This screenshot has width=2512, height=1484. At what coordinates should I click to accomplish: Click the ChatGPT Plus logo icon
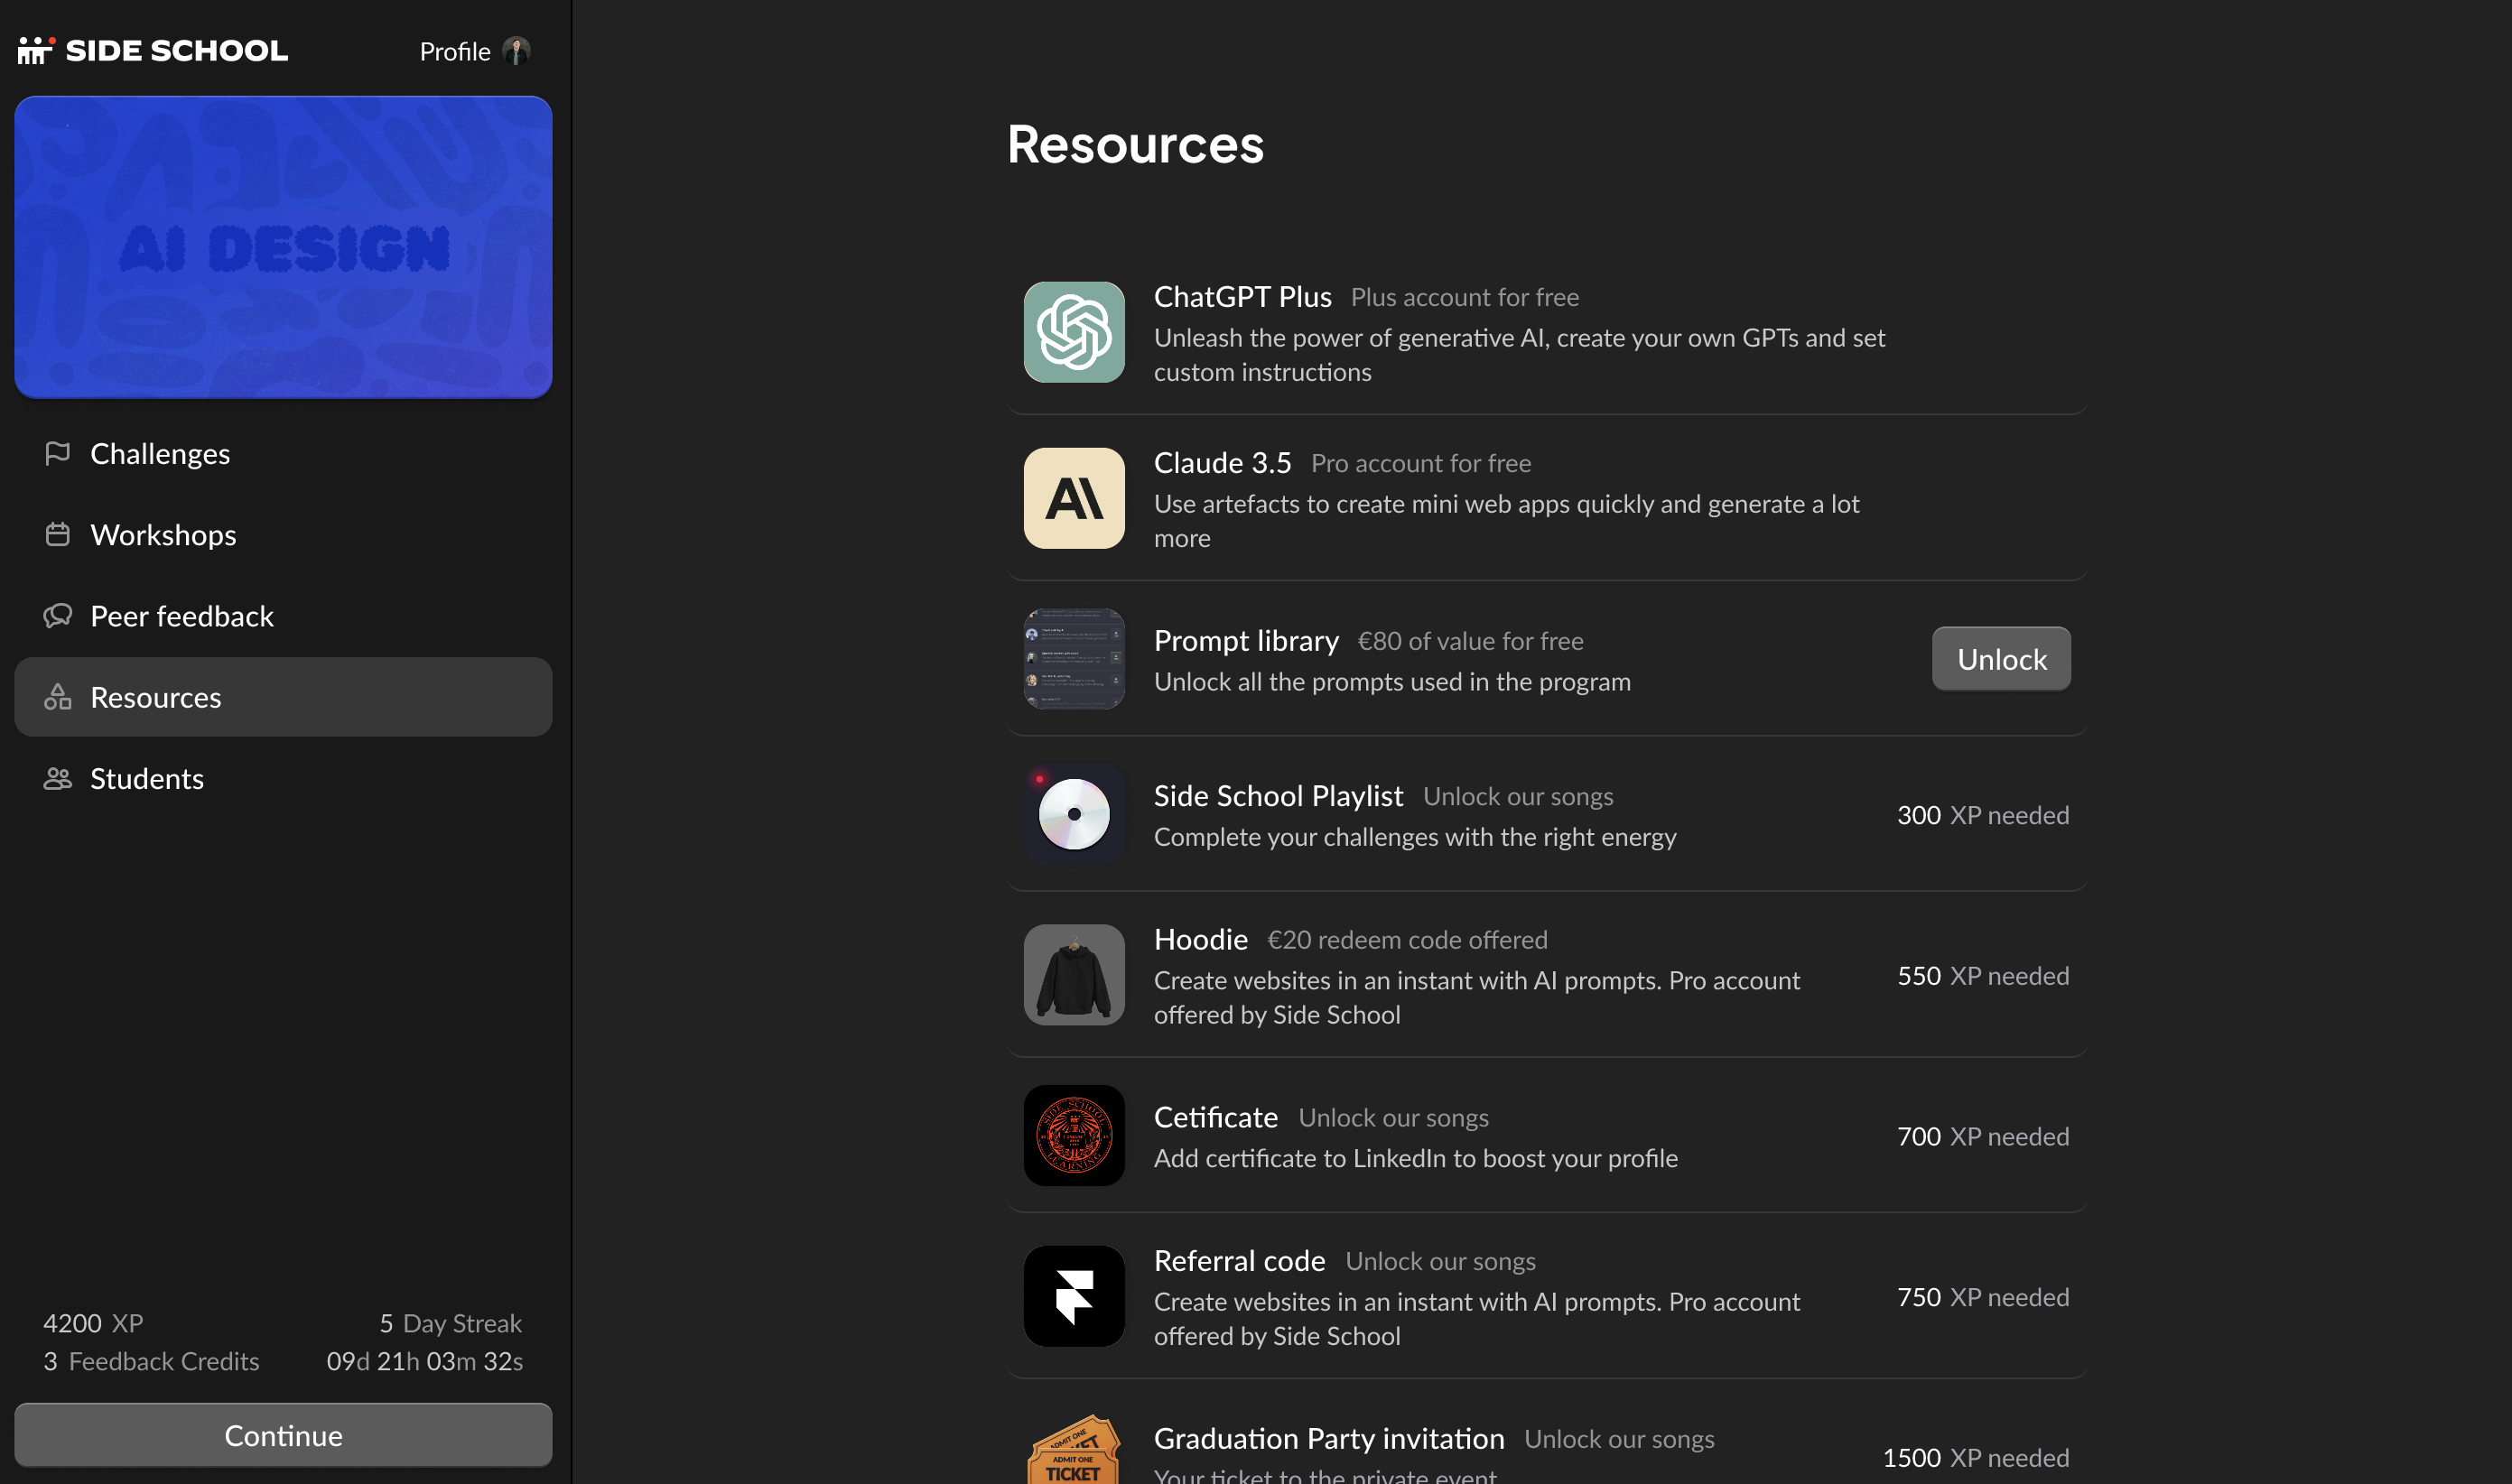[x=1073, y=332]
